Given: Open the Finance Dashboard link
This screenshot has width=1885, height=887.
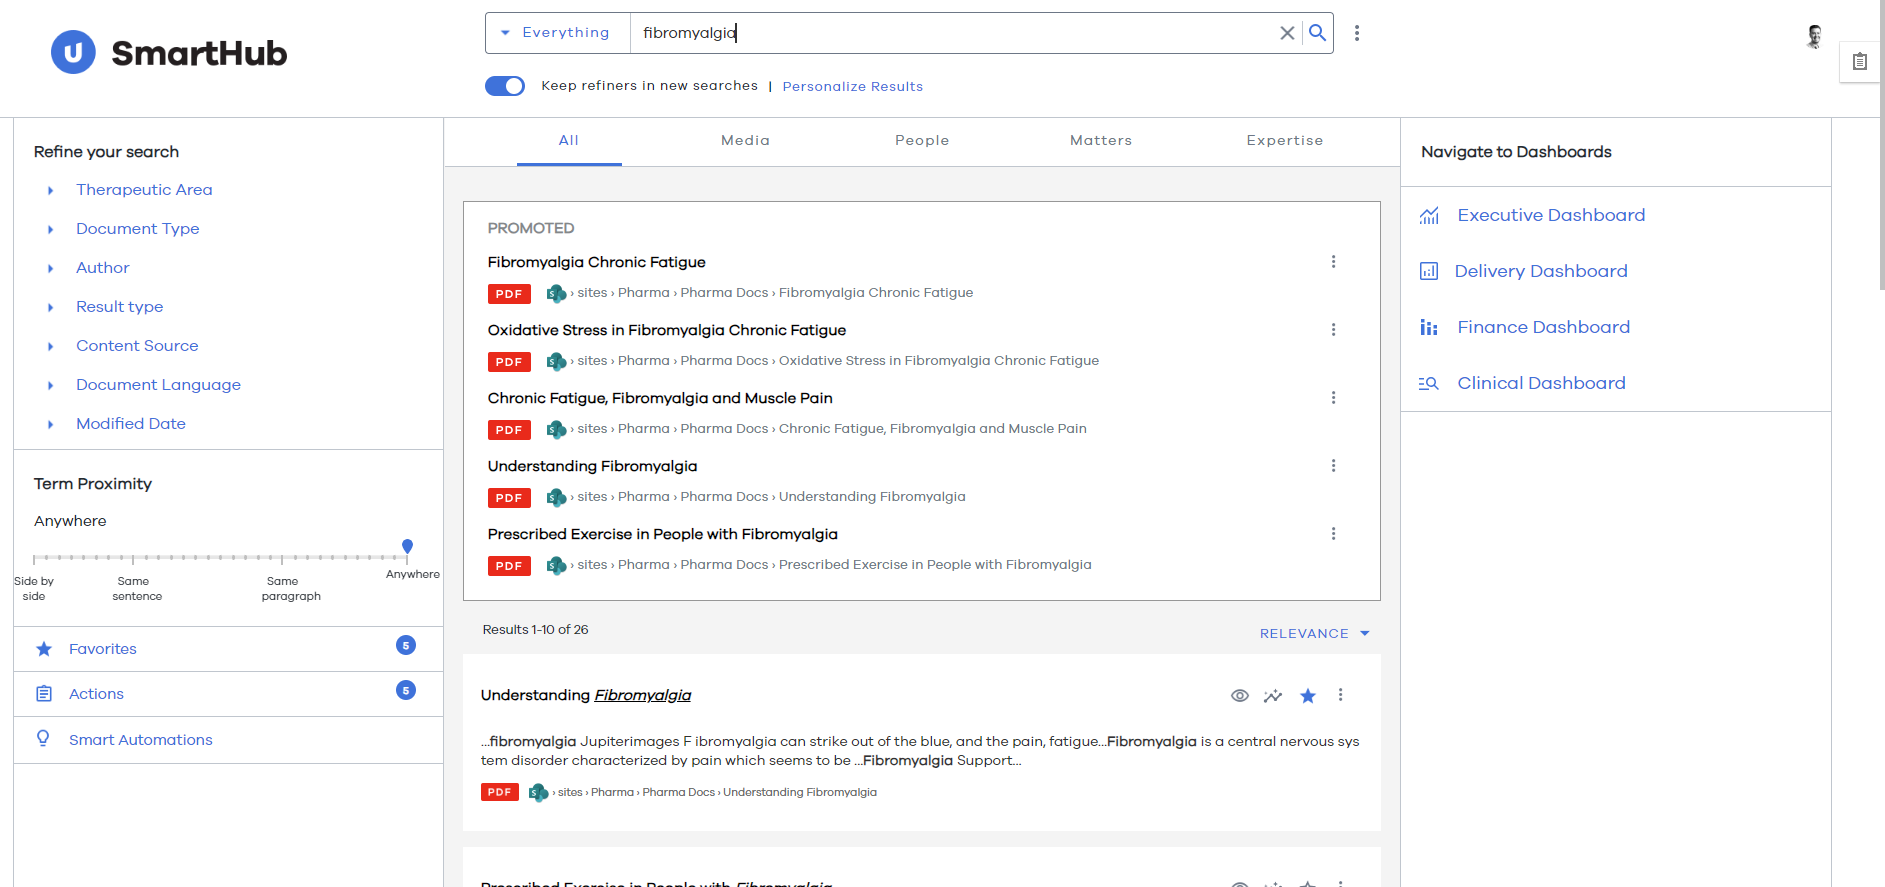Looking at the screenshot, I should point(1544,327).
